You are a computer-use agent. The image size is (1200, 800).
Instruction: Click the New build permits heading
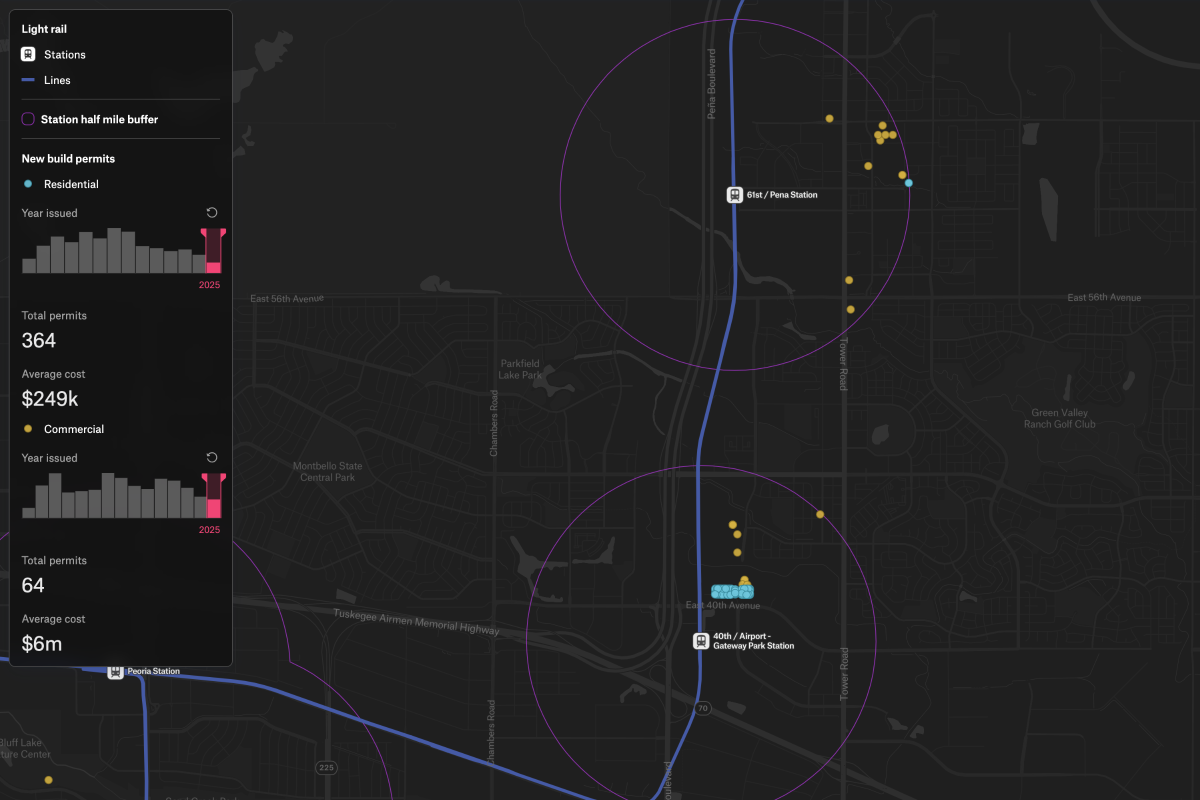[68, 158]
